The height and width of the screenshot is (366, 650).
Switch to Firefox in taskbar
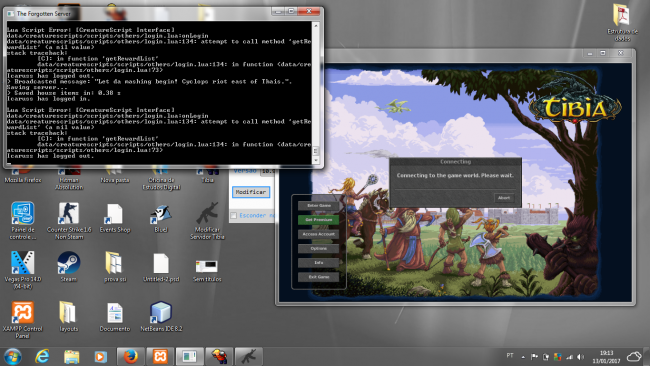tap(131, 356)
